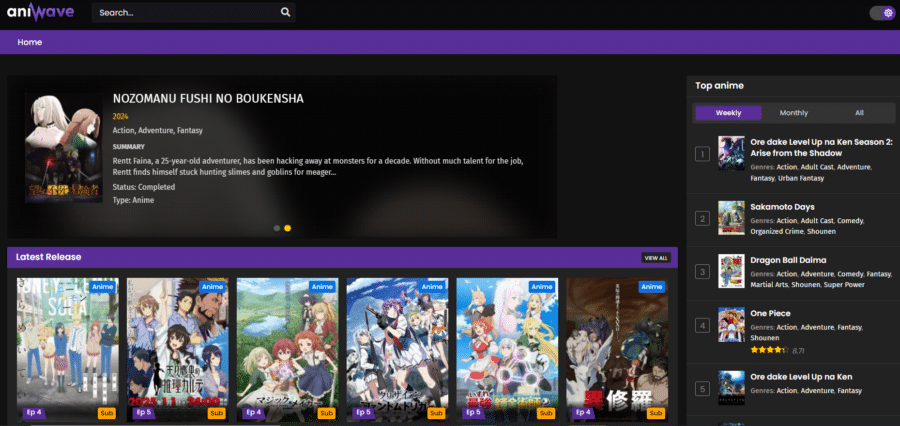900x426 pixels.
Task: Switch to the Monthly tab
Action: [794, 113]
